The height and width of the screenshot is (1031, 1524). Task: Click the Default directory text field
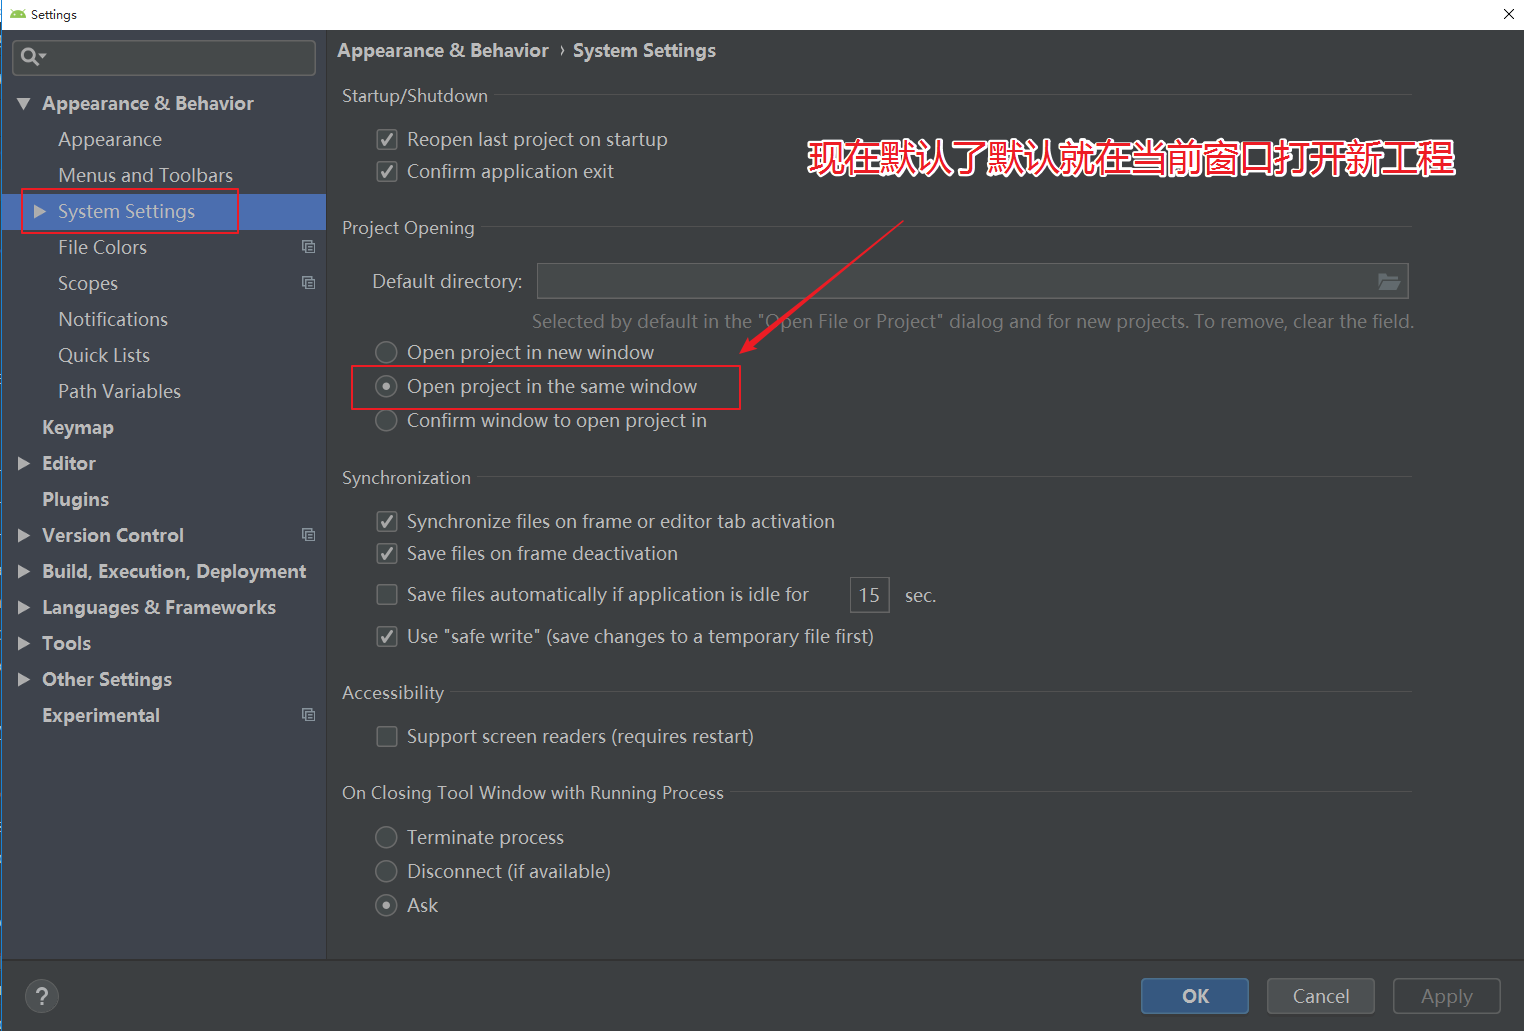pyautogui.click(x=973, y=281)
